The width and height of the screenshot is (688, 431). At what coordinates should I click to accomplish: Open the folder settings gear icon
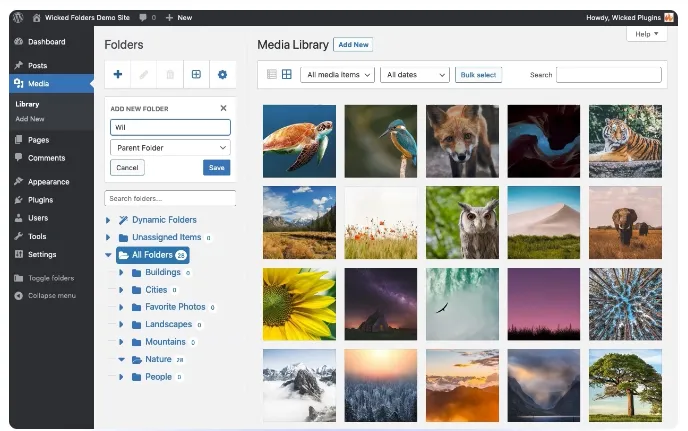click(222, 74)
